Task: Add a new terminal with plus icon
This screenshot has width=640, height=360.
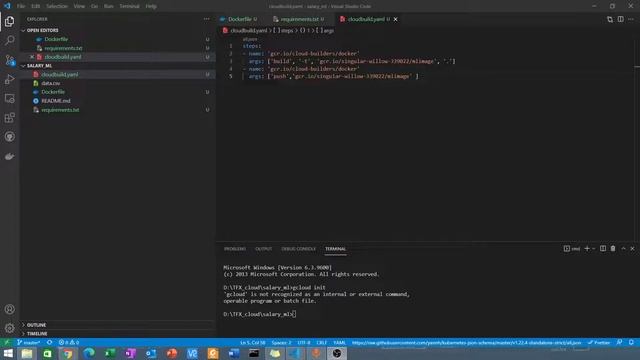Action: click(x=587, y=249)
